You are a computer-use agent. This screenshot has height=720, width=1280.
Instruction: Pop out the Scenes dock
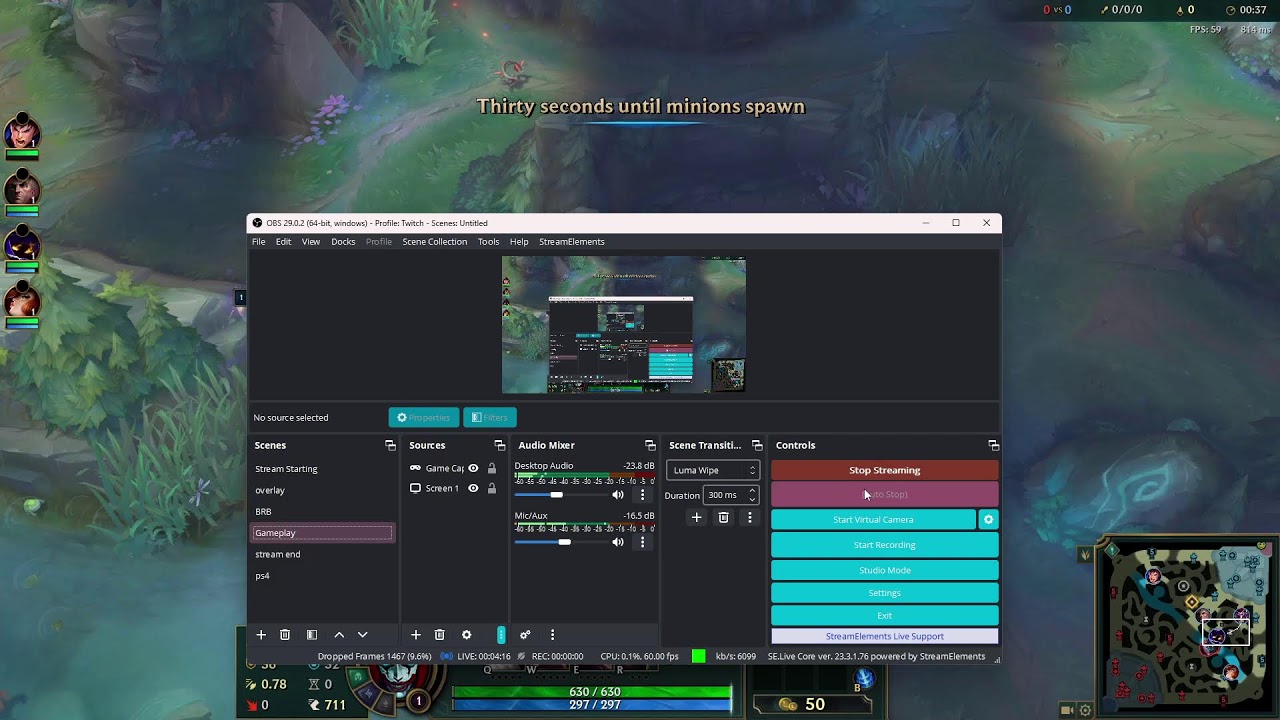click(x=390, y=445)
